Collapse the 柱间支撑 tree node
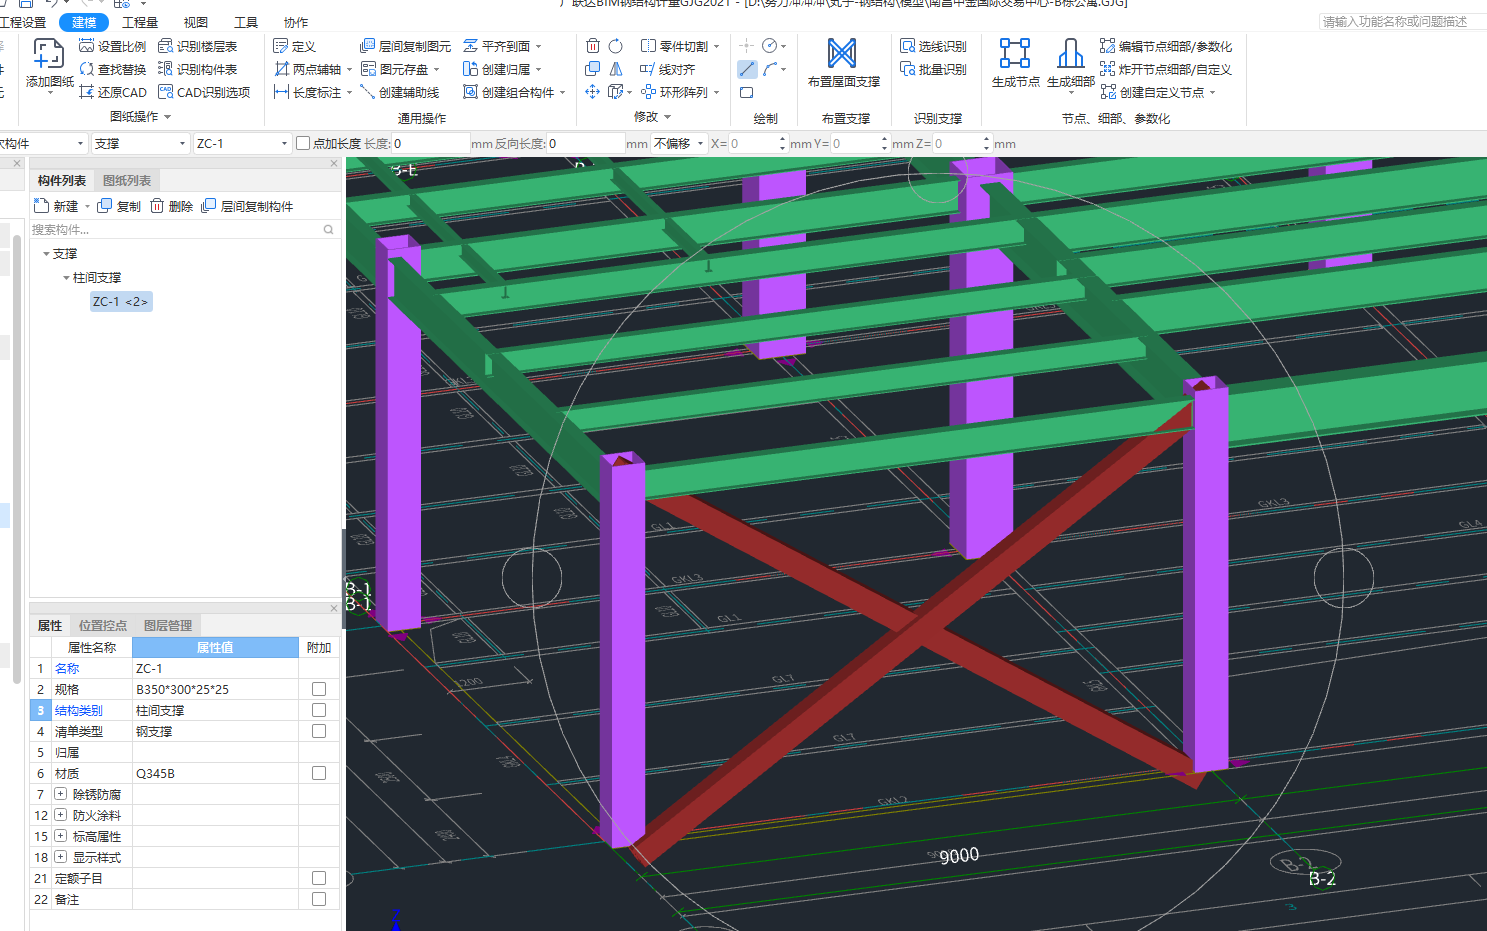The image size is (1487, 931). coord(66,278)
